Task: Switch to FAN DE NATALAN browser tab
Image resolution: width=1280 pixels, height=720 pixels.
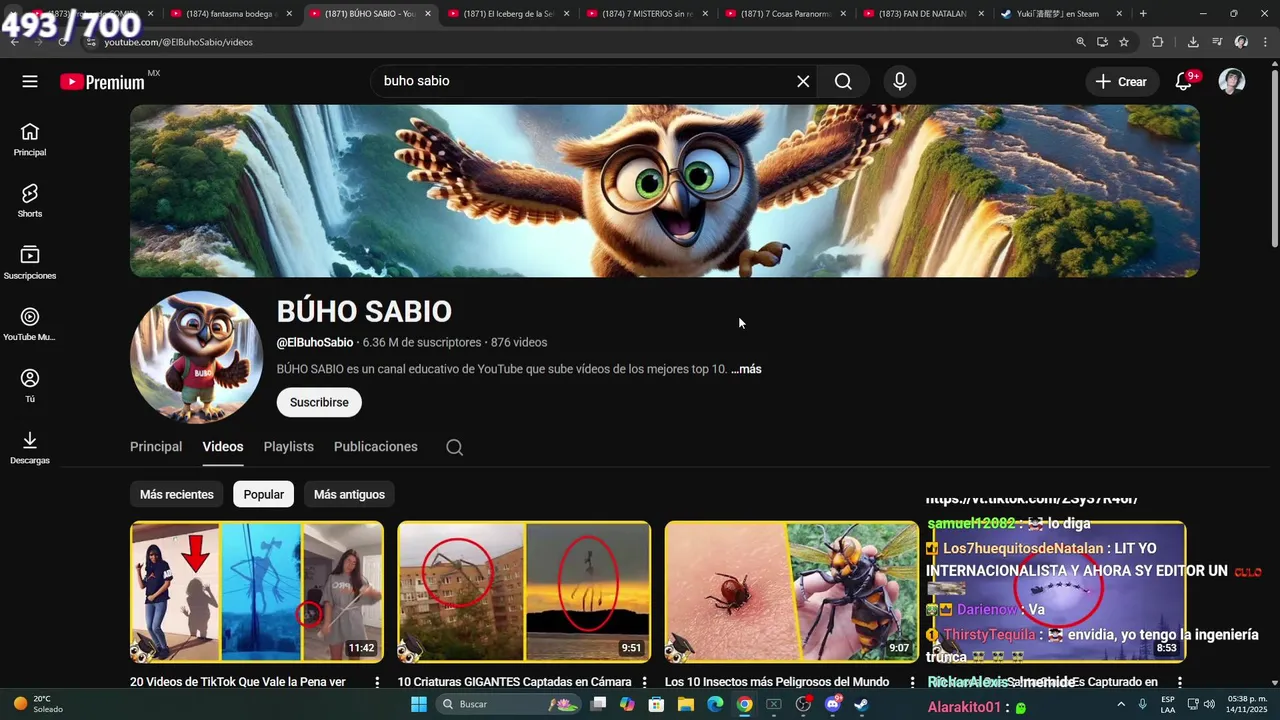Action: pyautogui.click(x=921, y=14)
